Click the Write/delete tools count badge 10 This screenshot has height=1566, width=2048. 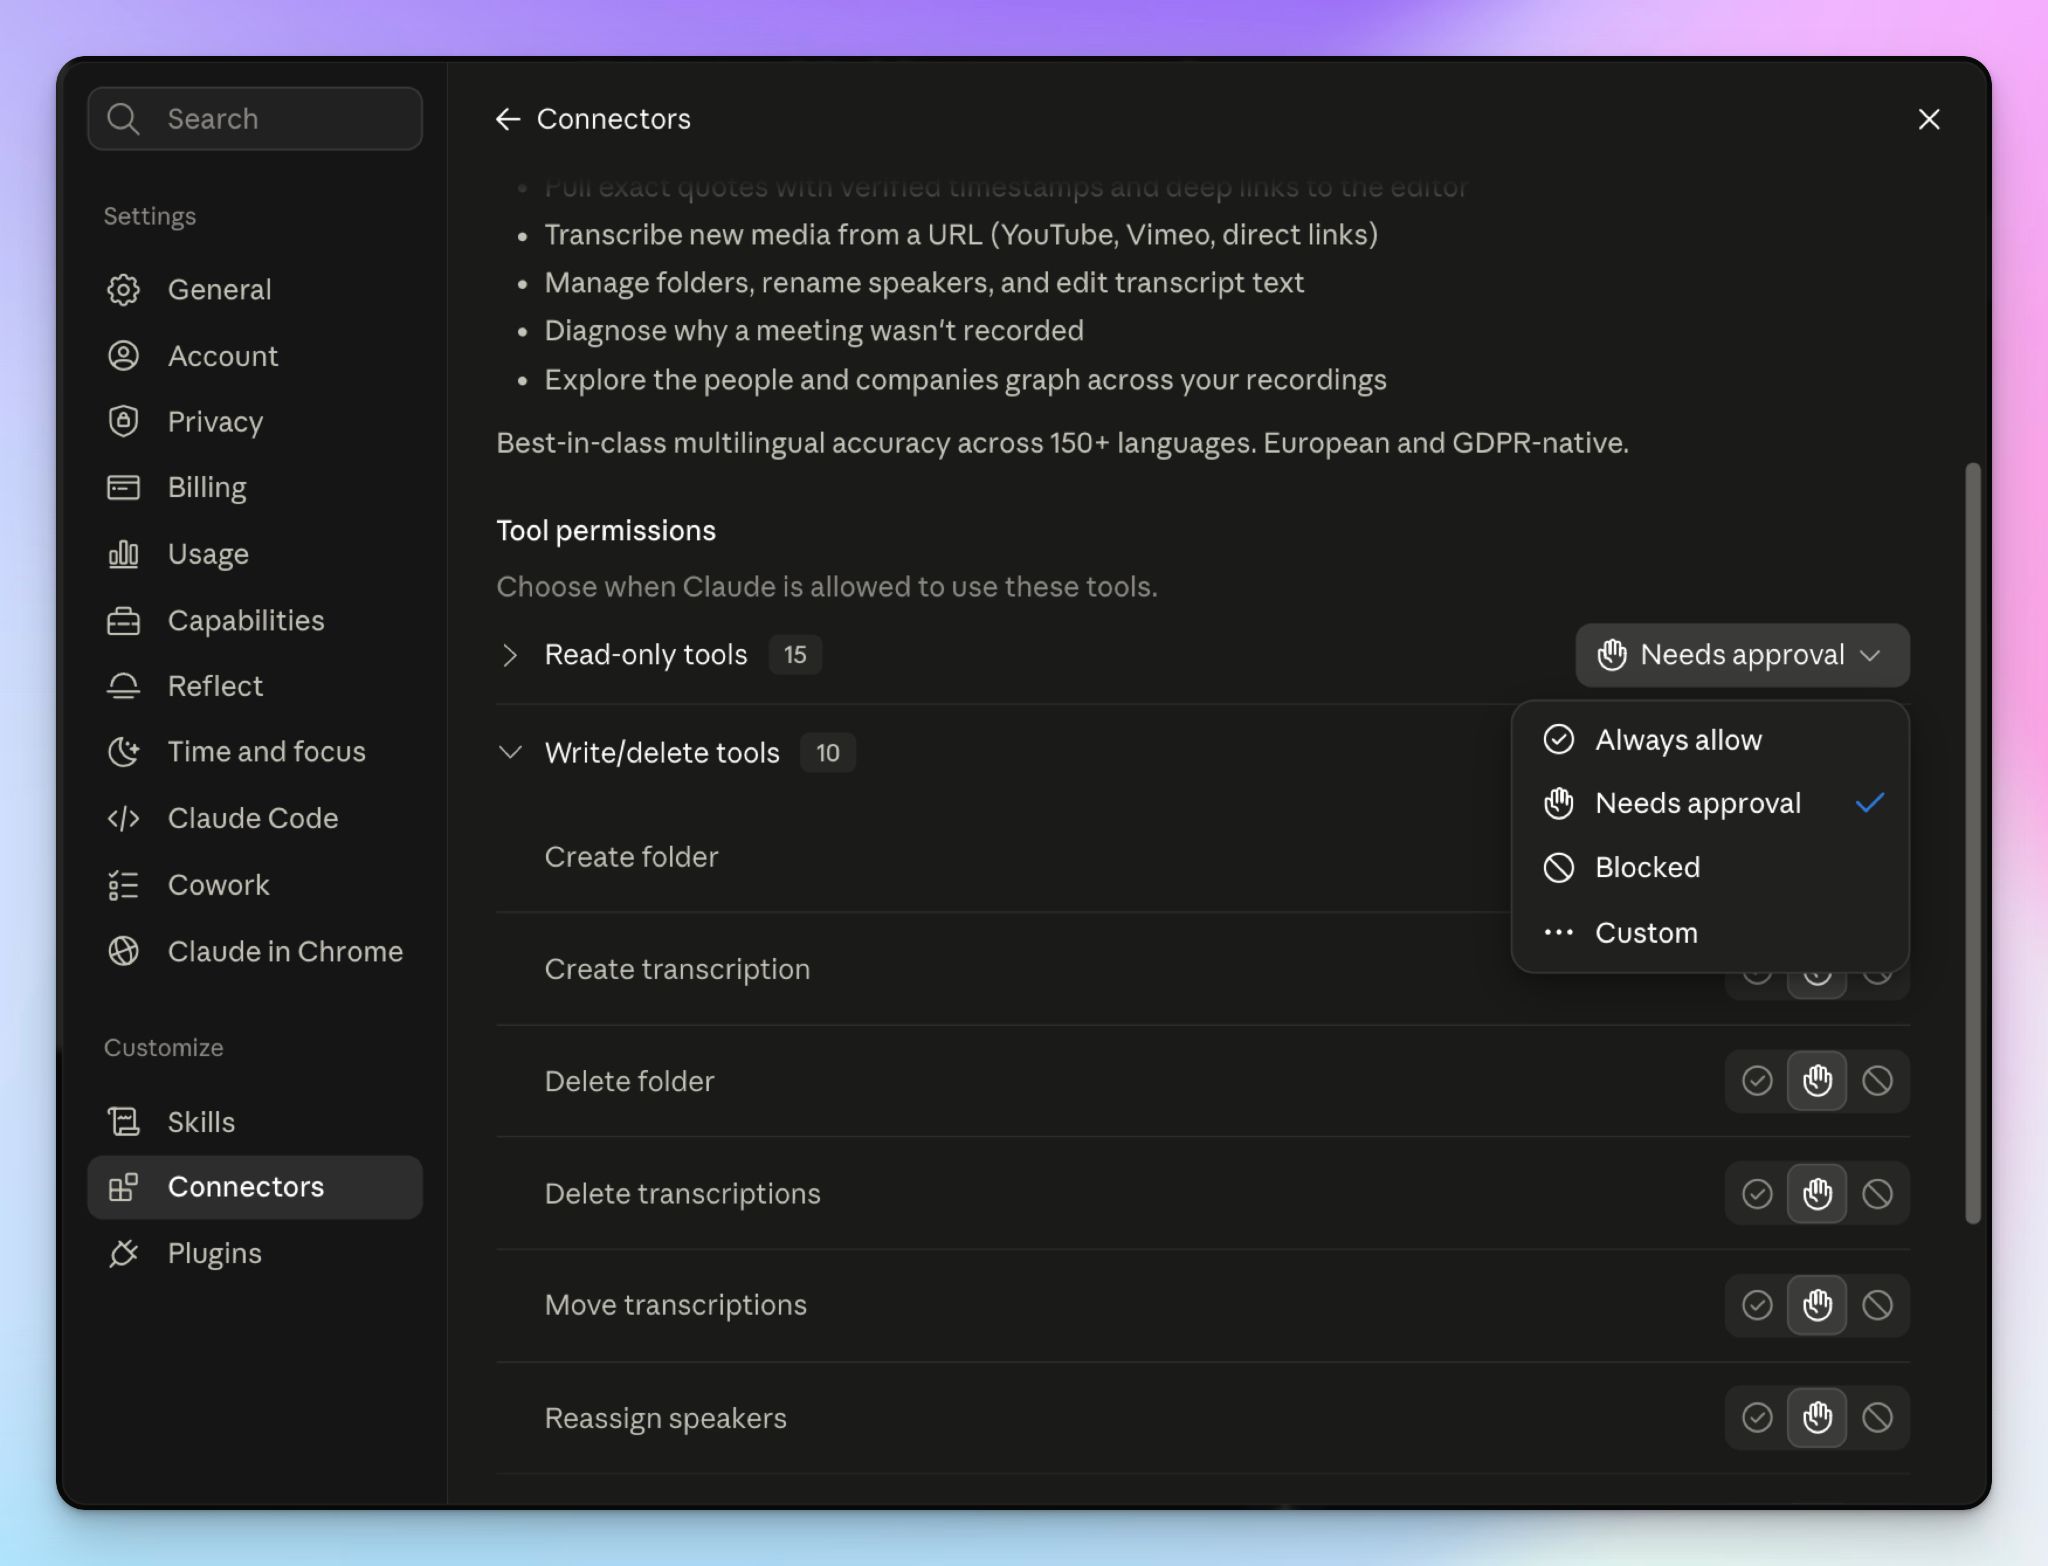click(x=827, y=753)
